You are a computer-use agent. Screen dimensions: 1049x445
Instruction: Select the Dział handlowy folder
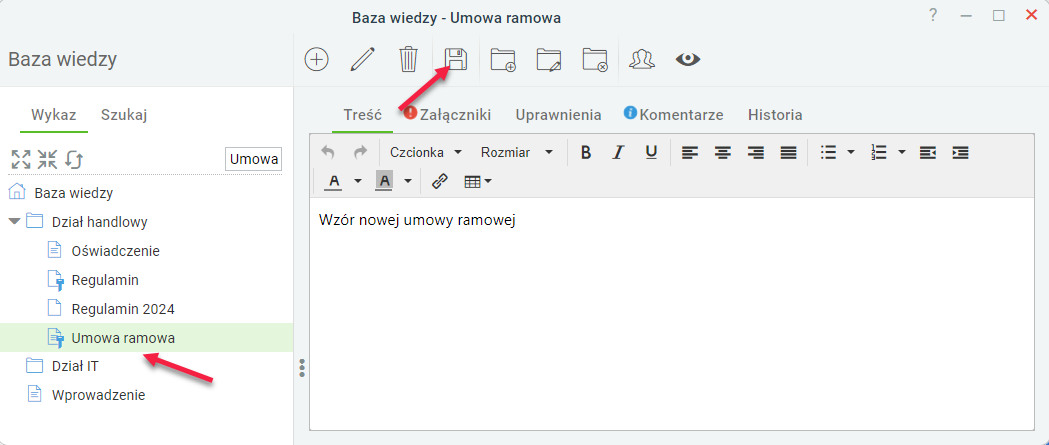click(x=99, y=222)
